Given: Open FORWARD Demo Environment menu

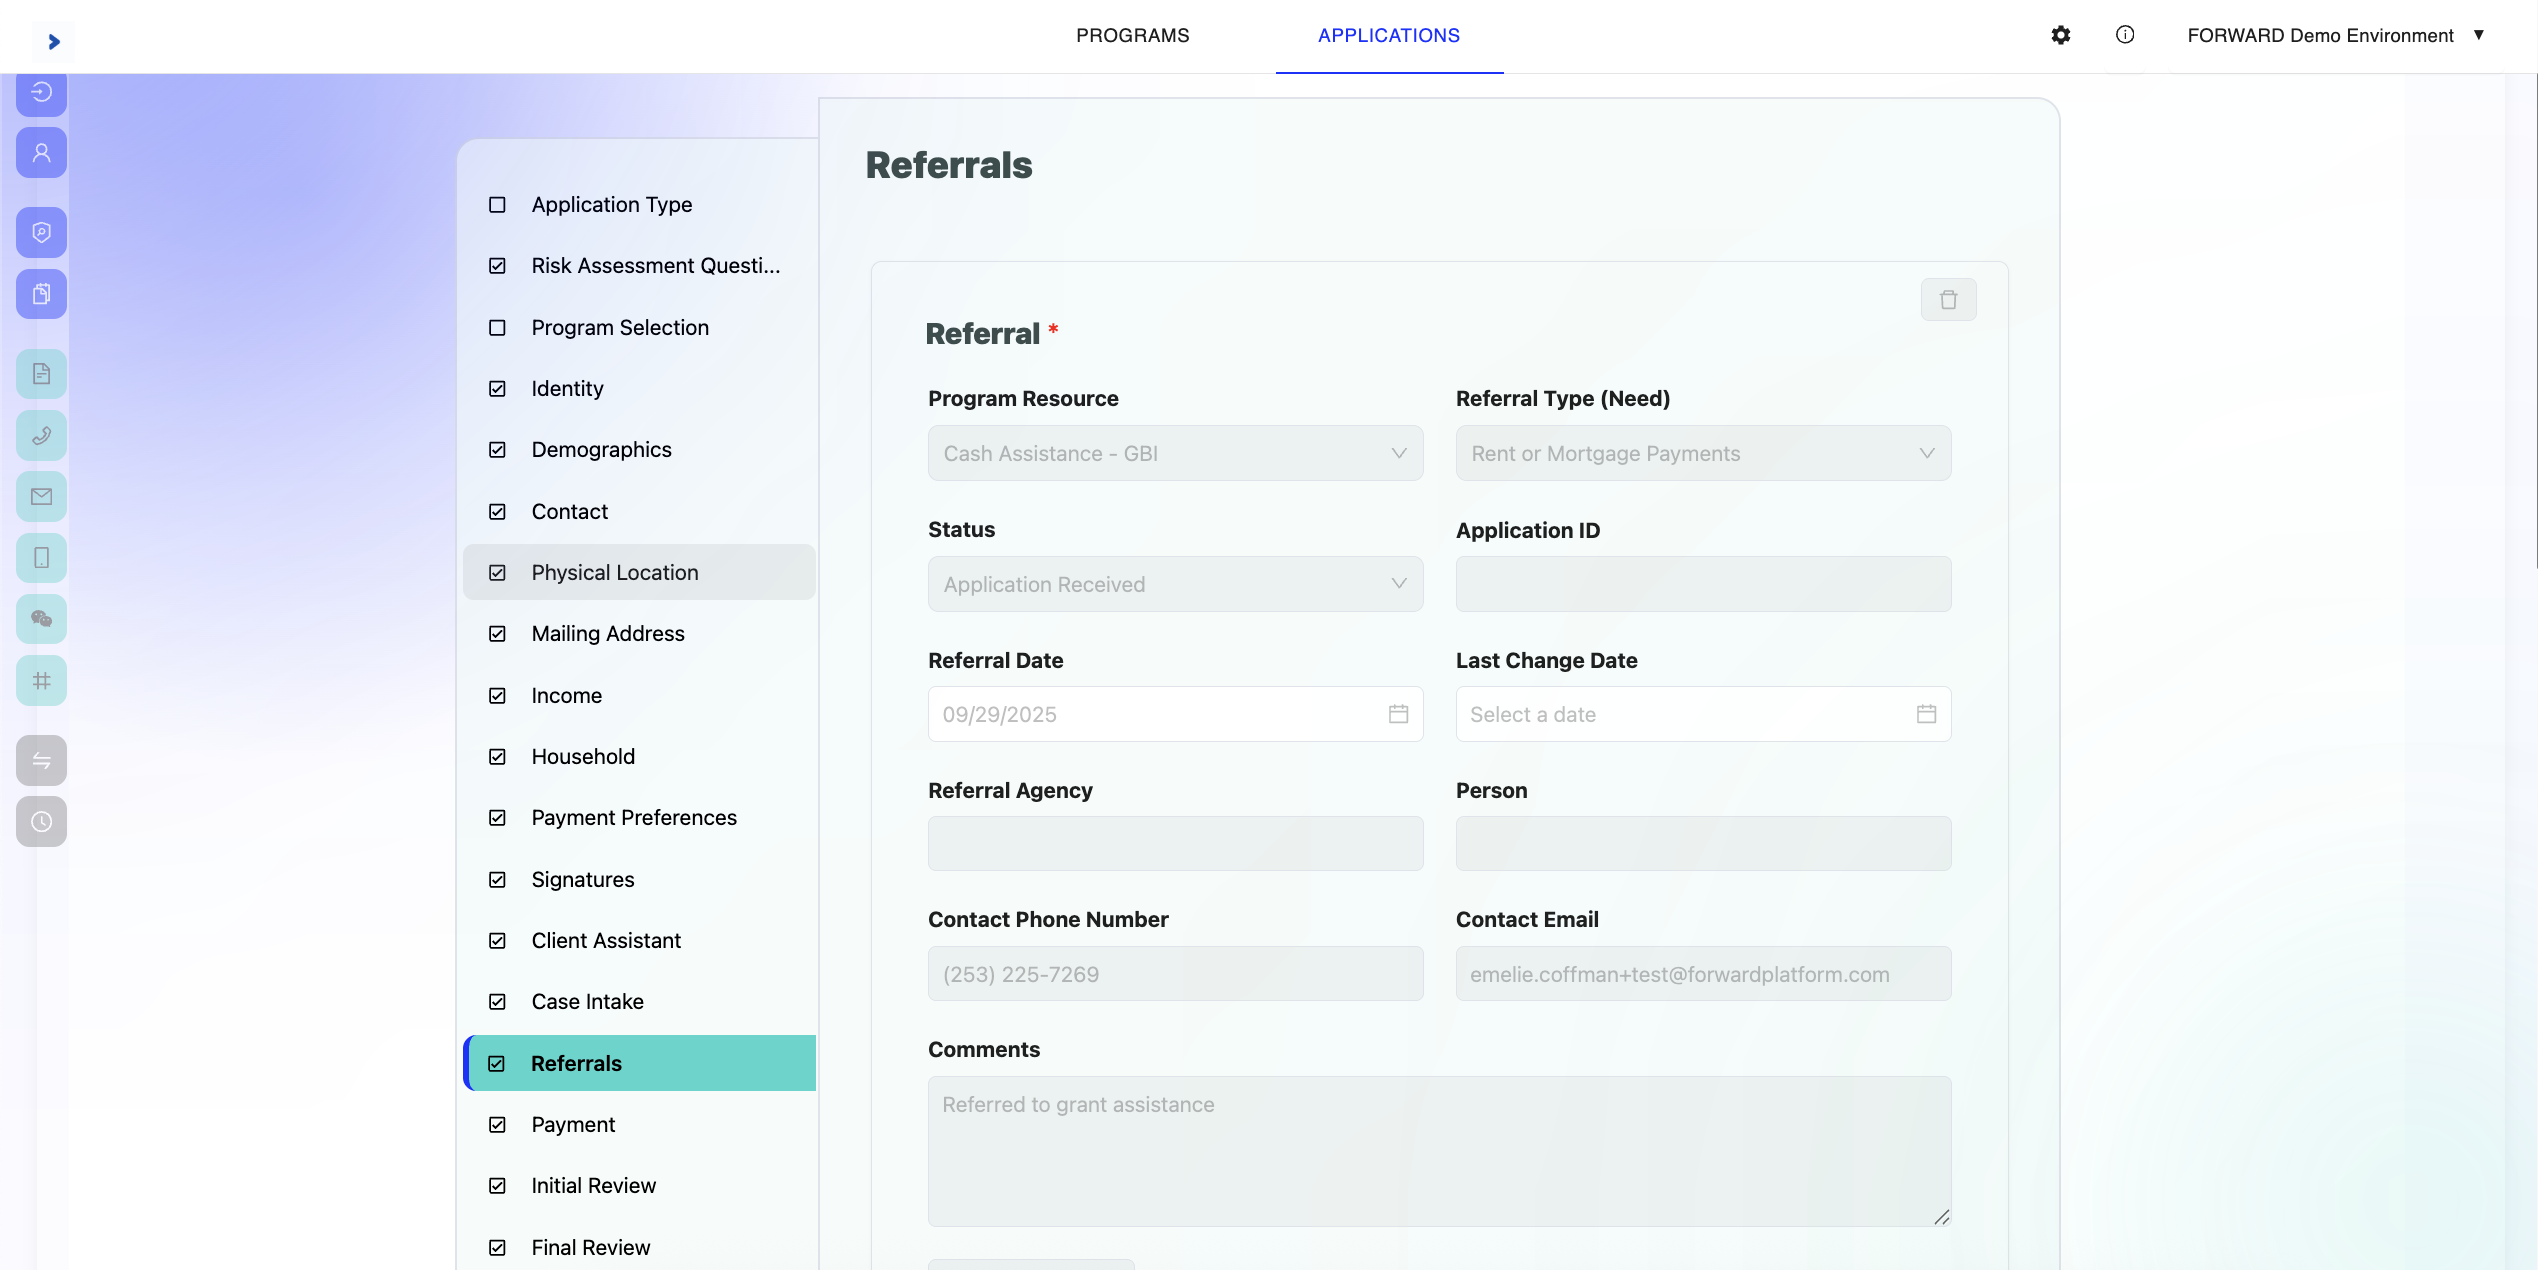Looking at the screenshot, I should tap(2334, 36).
